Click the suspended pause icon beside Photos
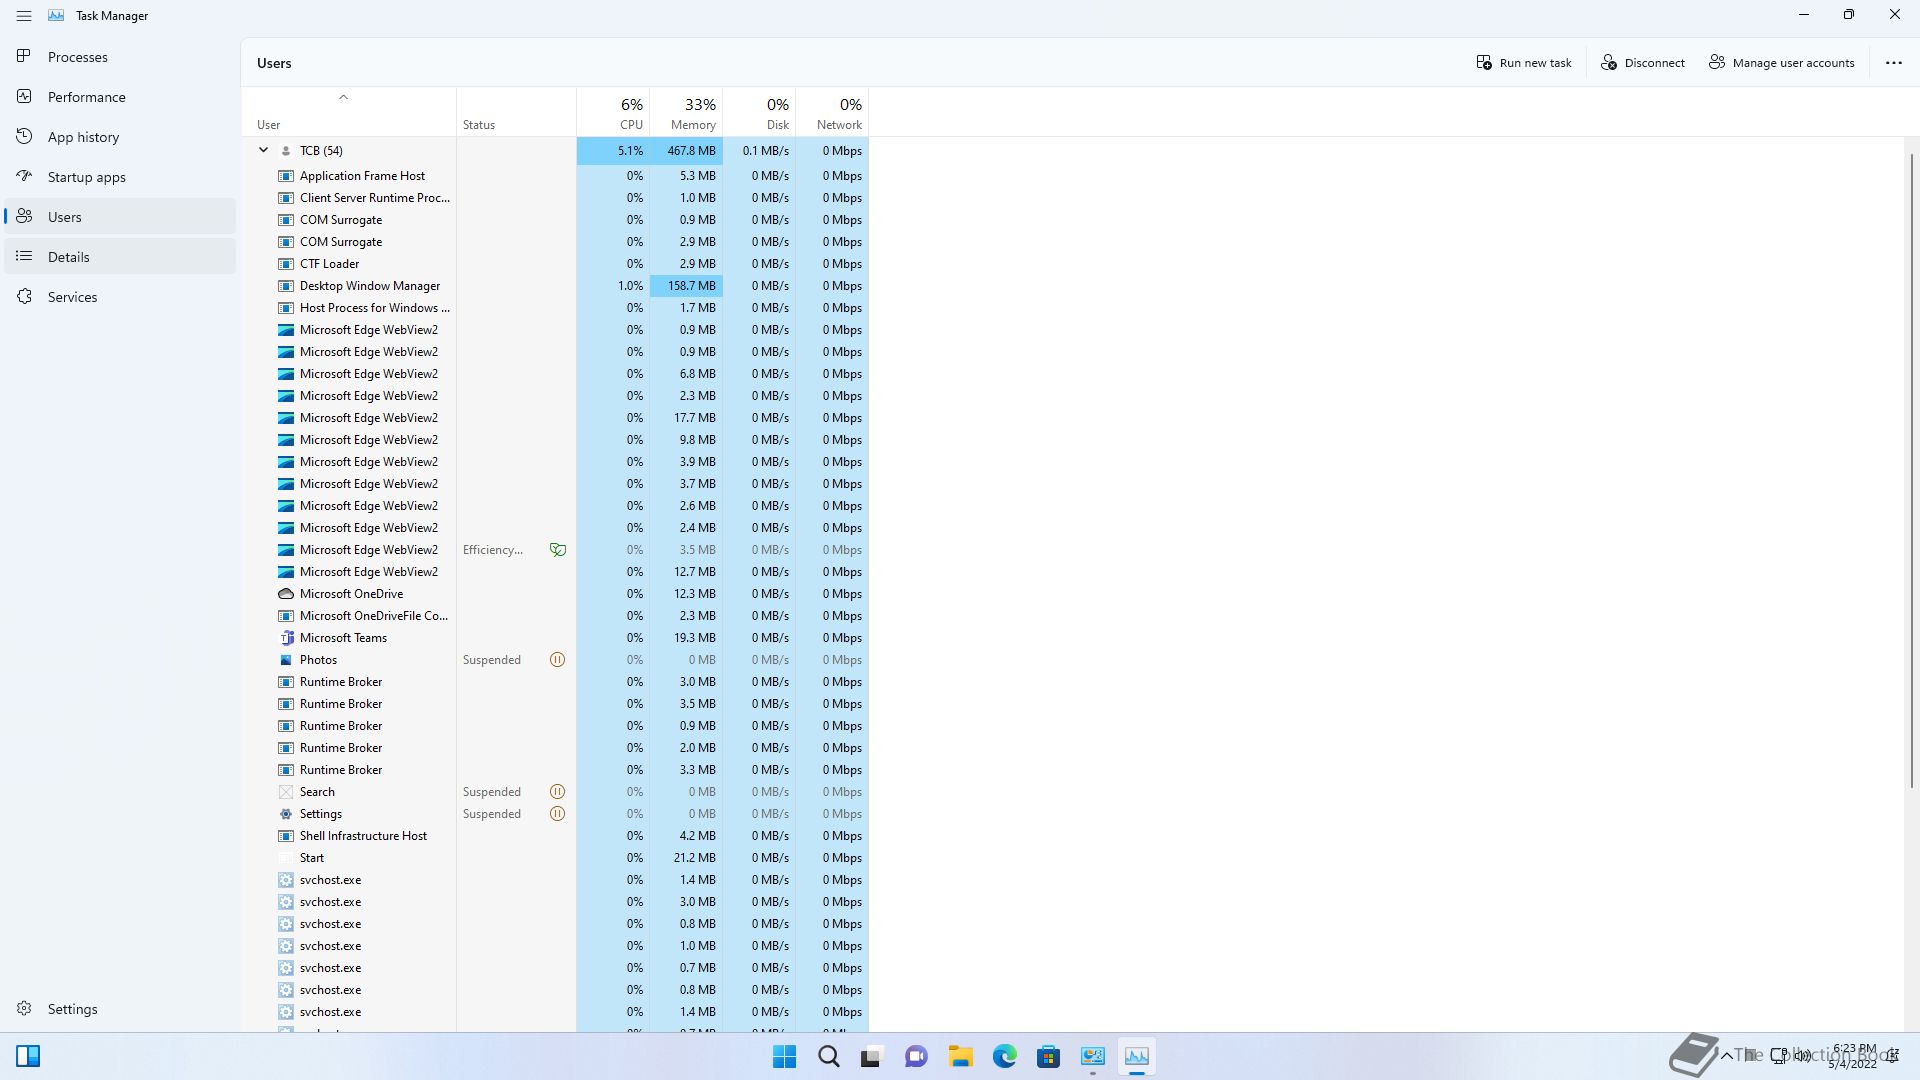 pos(558,660)
